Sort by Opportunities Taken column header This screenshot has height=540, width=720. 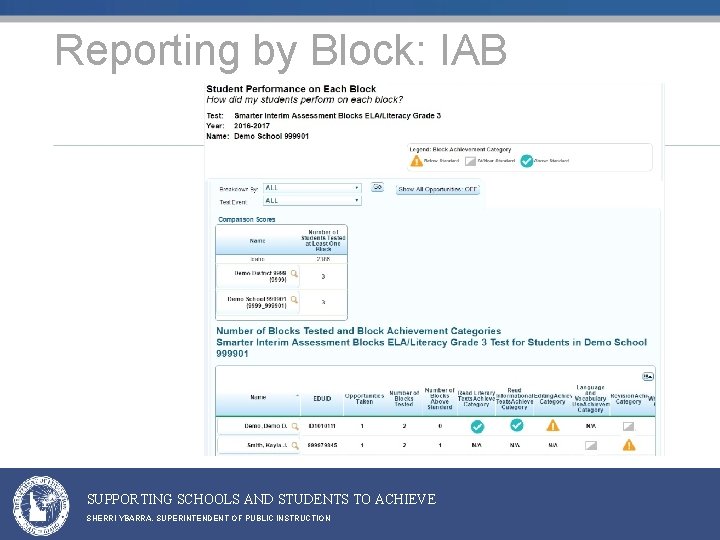(x=364, y=399)
